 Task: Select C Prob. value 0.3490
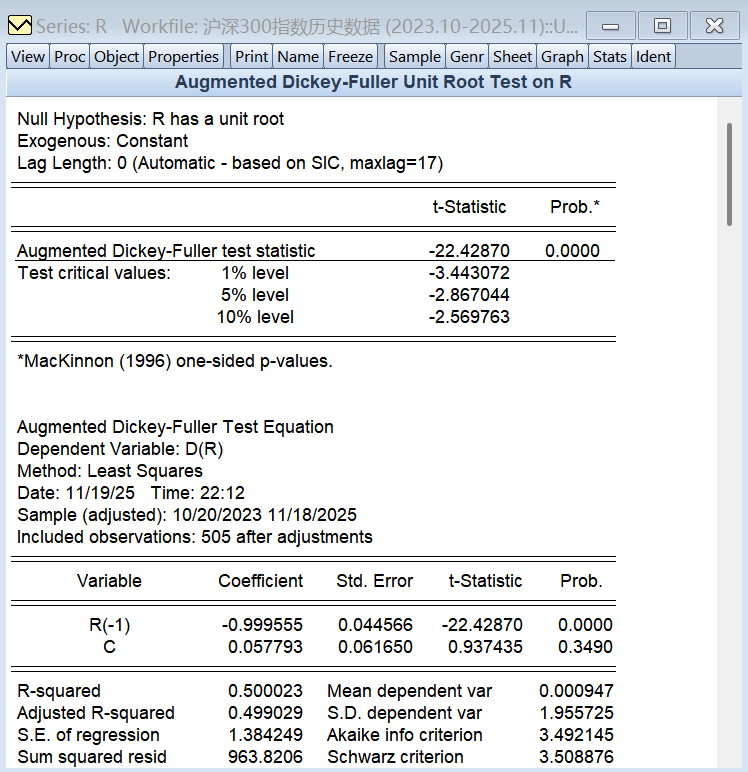[x=585, y=646]
